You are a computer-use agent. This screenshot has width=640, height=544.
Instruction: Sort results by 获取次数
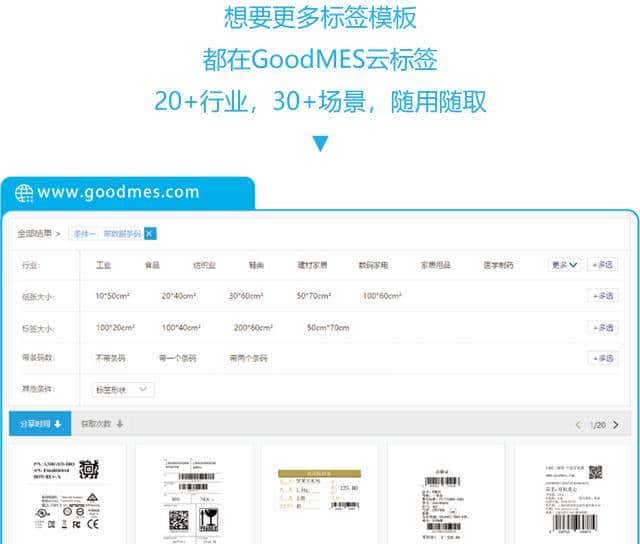coord(102,424)
